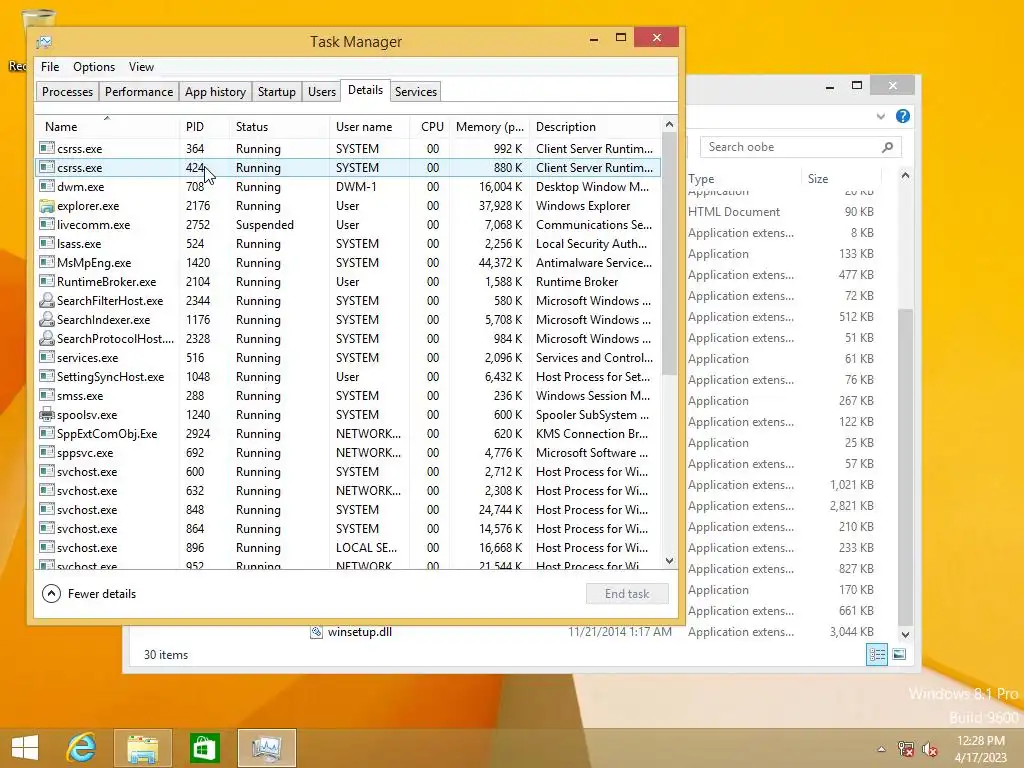Screen dimensions: 1024x768
Task: Click the Task Manager vertical scrollbar thumb
Action: pyautogui.click(x=669, y=253)
